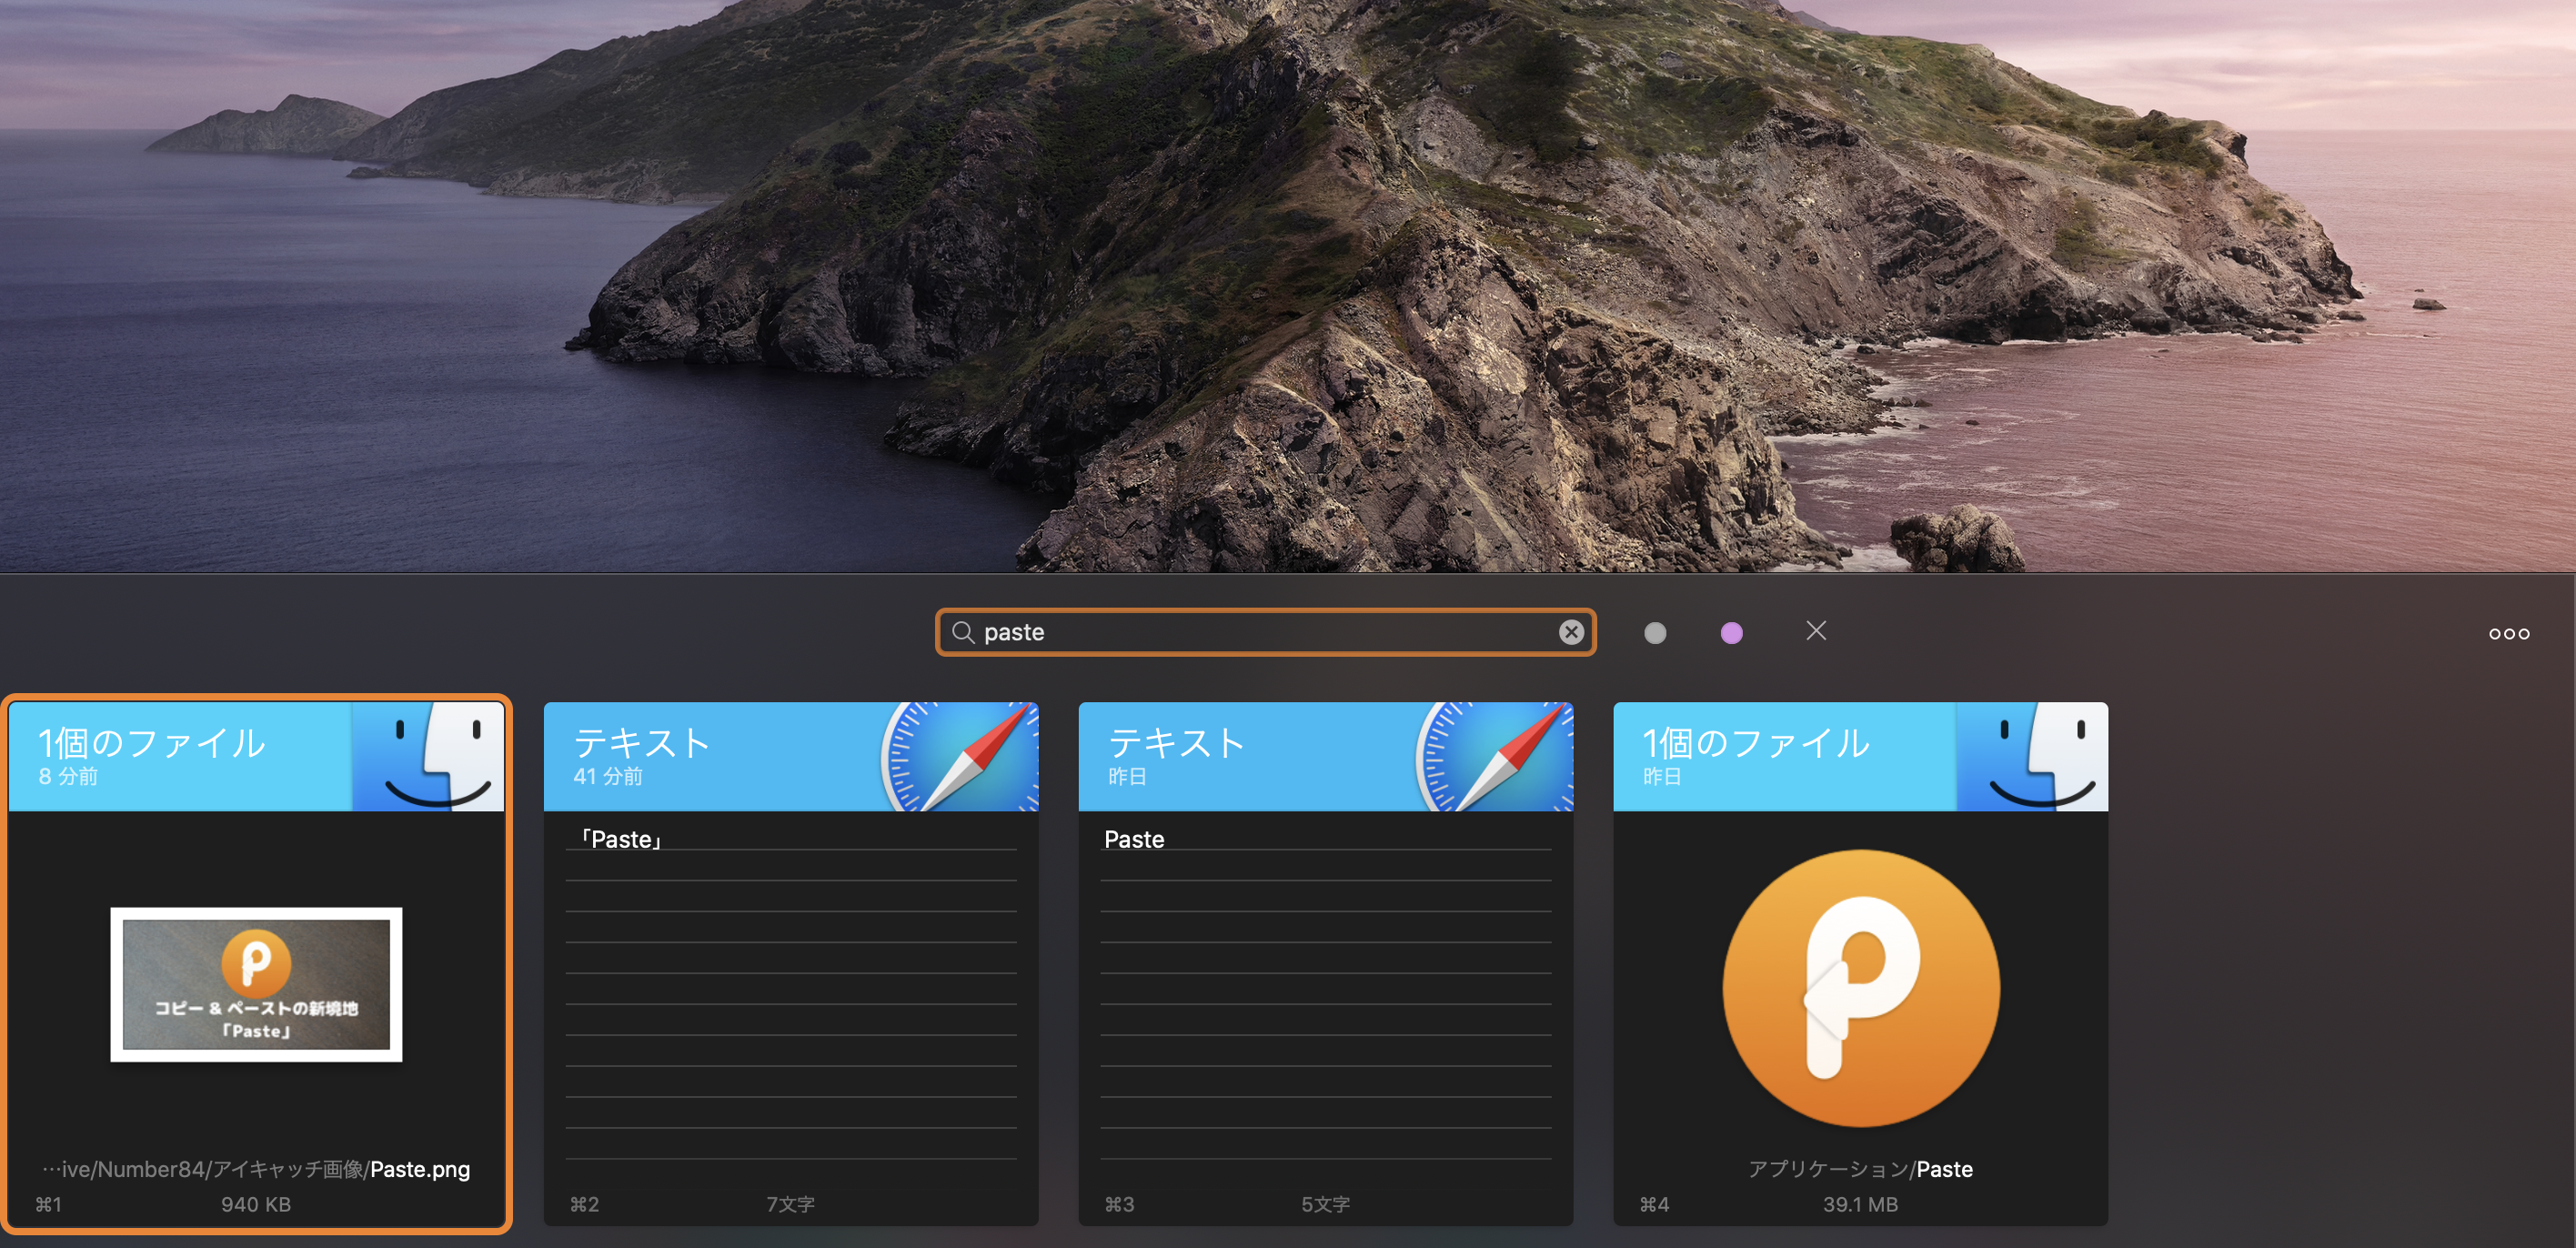Screen dimensions: 2576x1248
Task: Click the ⌘3 shortcut label
Action: point(1119,1205)
